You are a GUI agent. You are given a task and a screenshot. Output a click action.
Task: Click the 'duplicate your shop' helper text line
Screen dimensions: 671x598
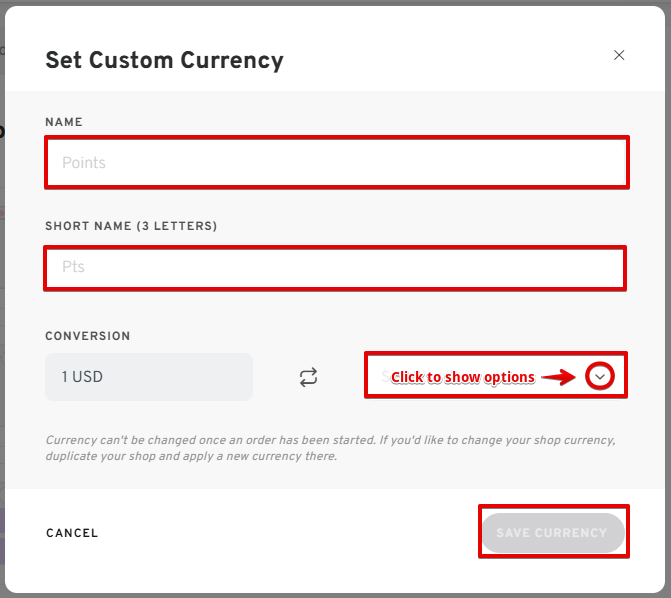click(x=191, y=456)
